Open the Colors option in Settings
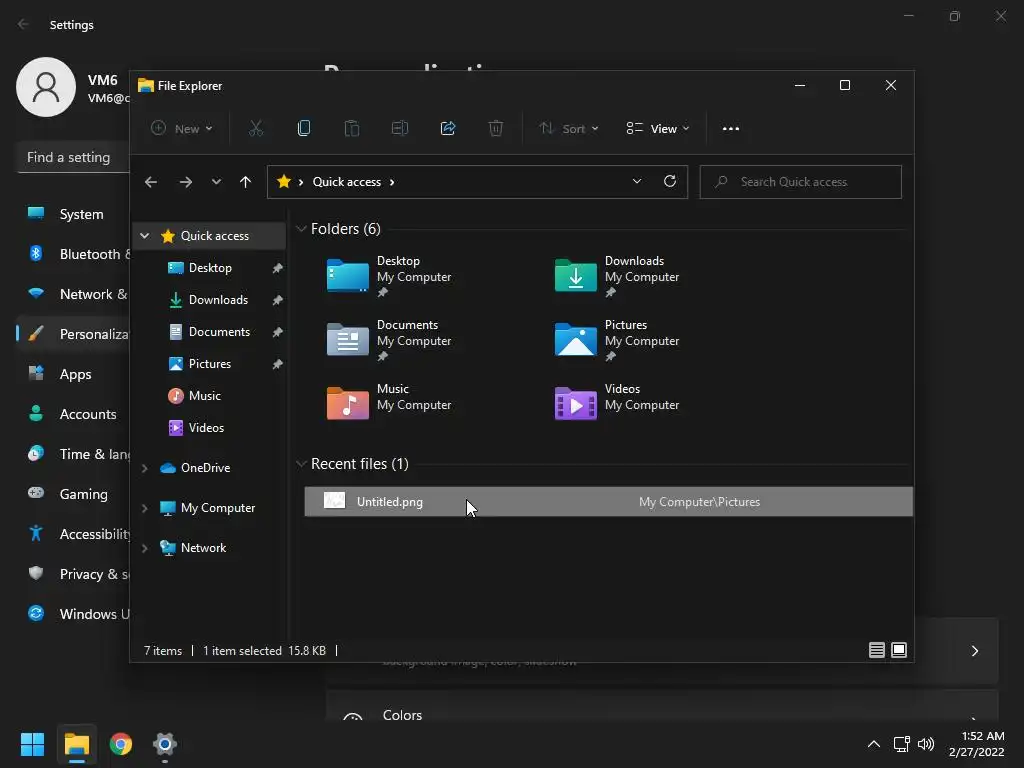This screenshot has width=1024, height=768. pos(662,707)
